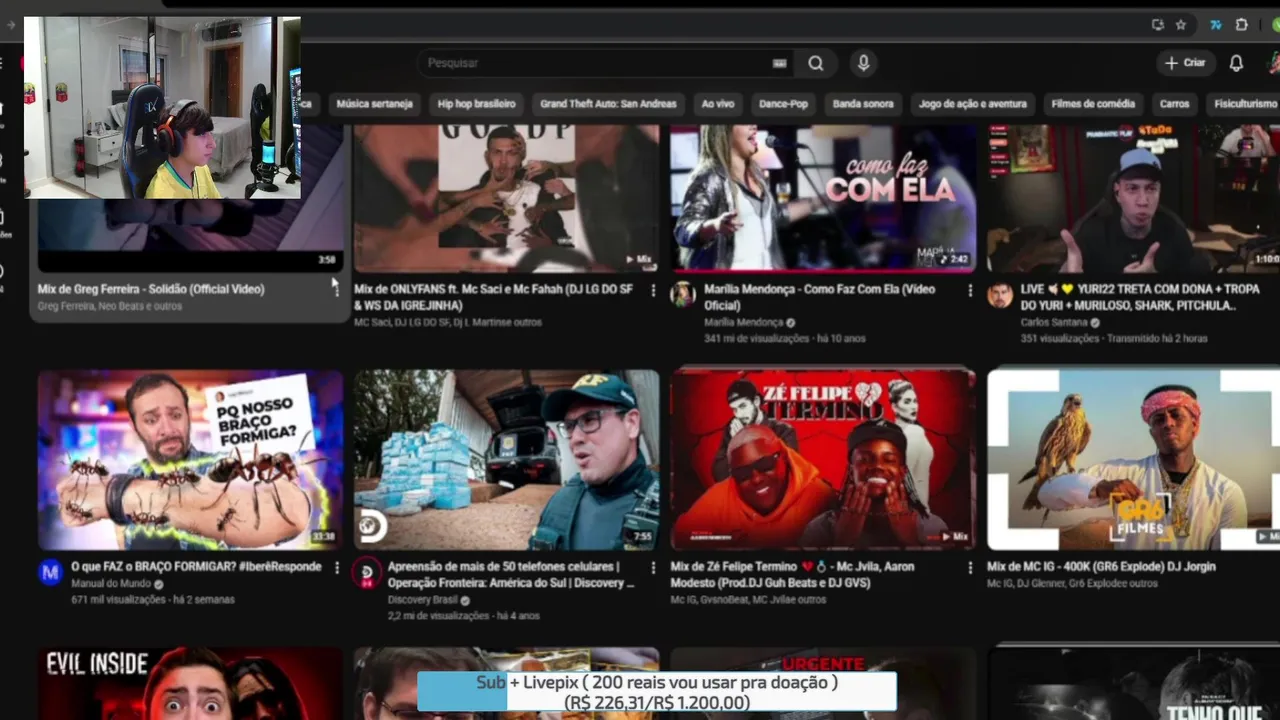The height and width of the screenshot is (720, 1280).
Task: Open Manual do Mundo channel avatar
Action: point(50,572)
